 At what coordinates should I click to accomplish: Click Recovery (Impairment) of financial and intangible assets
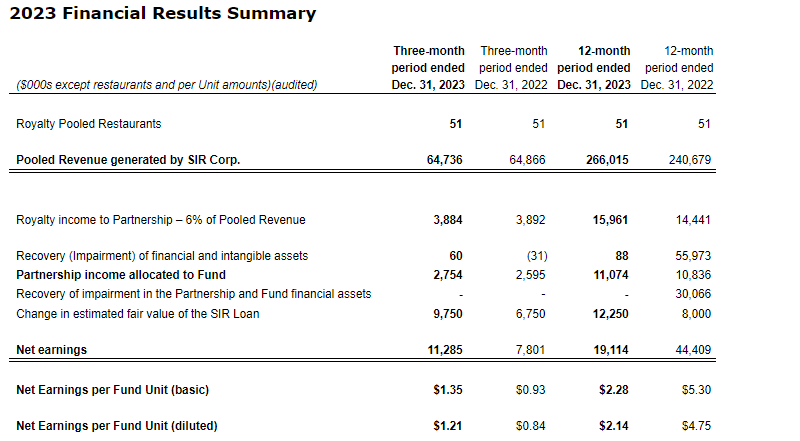pos(162,257)
